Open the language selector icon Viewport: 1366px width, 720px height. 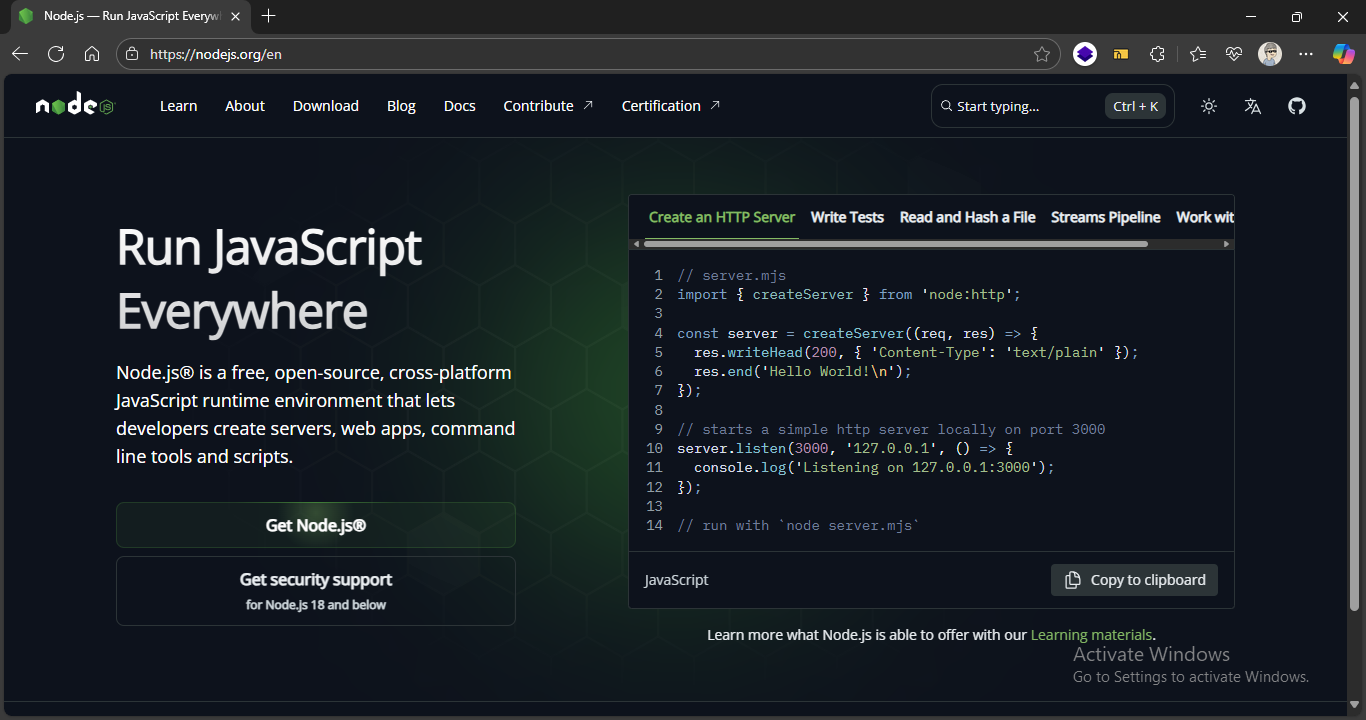1252,105
